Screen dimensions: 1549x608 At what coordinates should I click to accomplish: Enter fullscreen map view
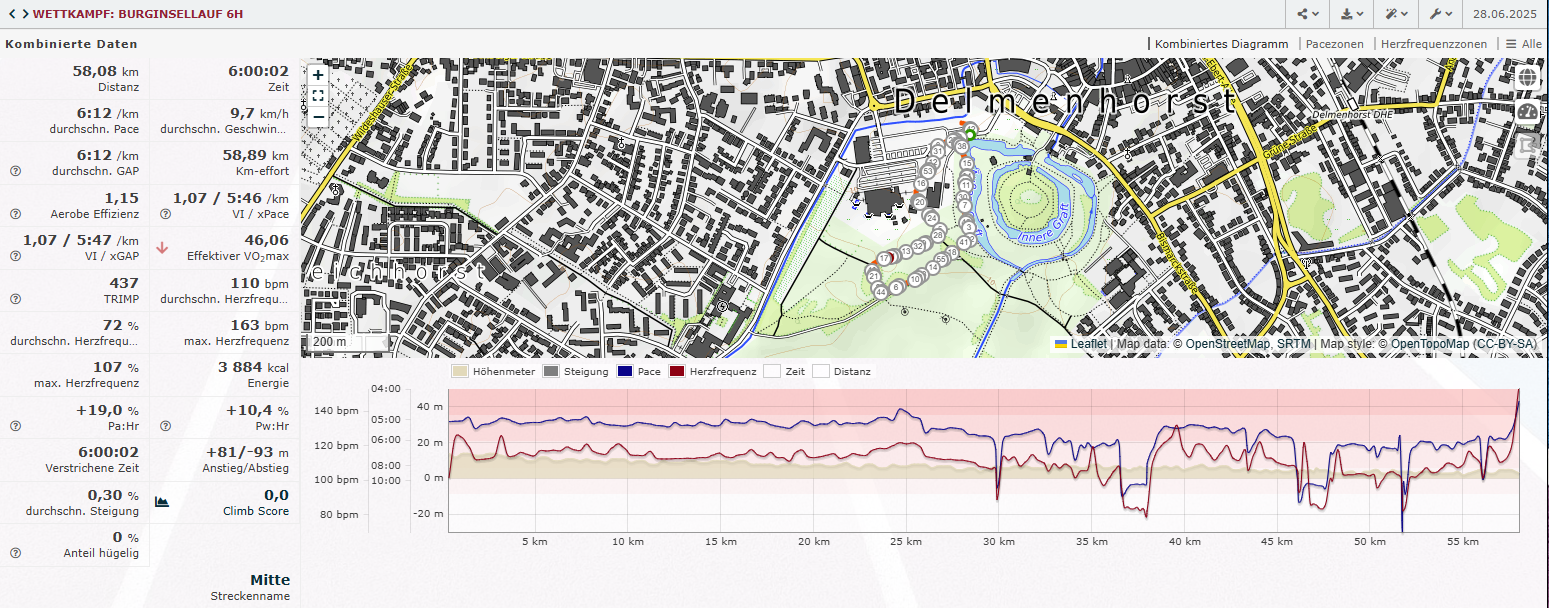click(317, 96)
